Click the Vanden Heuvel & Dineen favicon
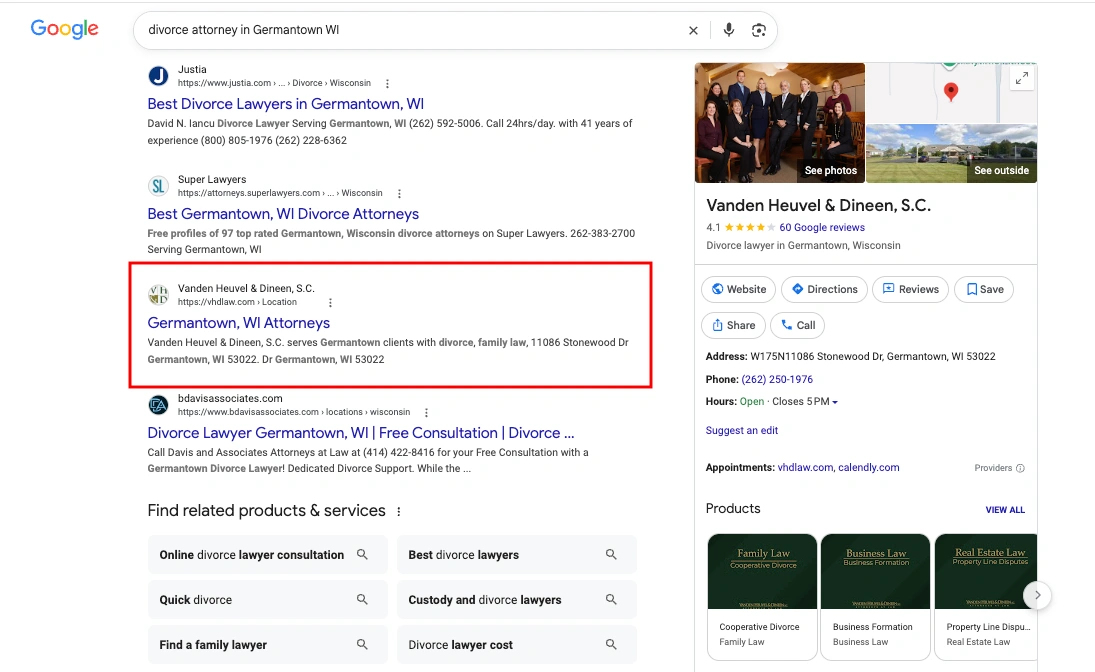Screen dimensions: 1095x672 pyautogui.click(x=159, y=295)
